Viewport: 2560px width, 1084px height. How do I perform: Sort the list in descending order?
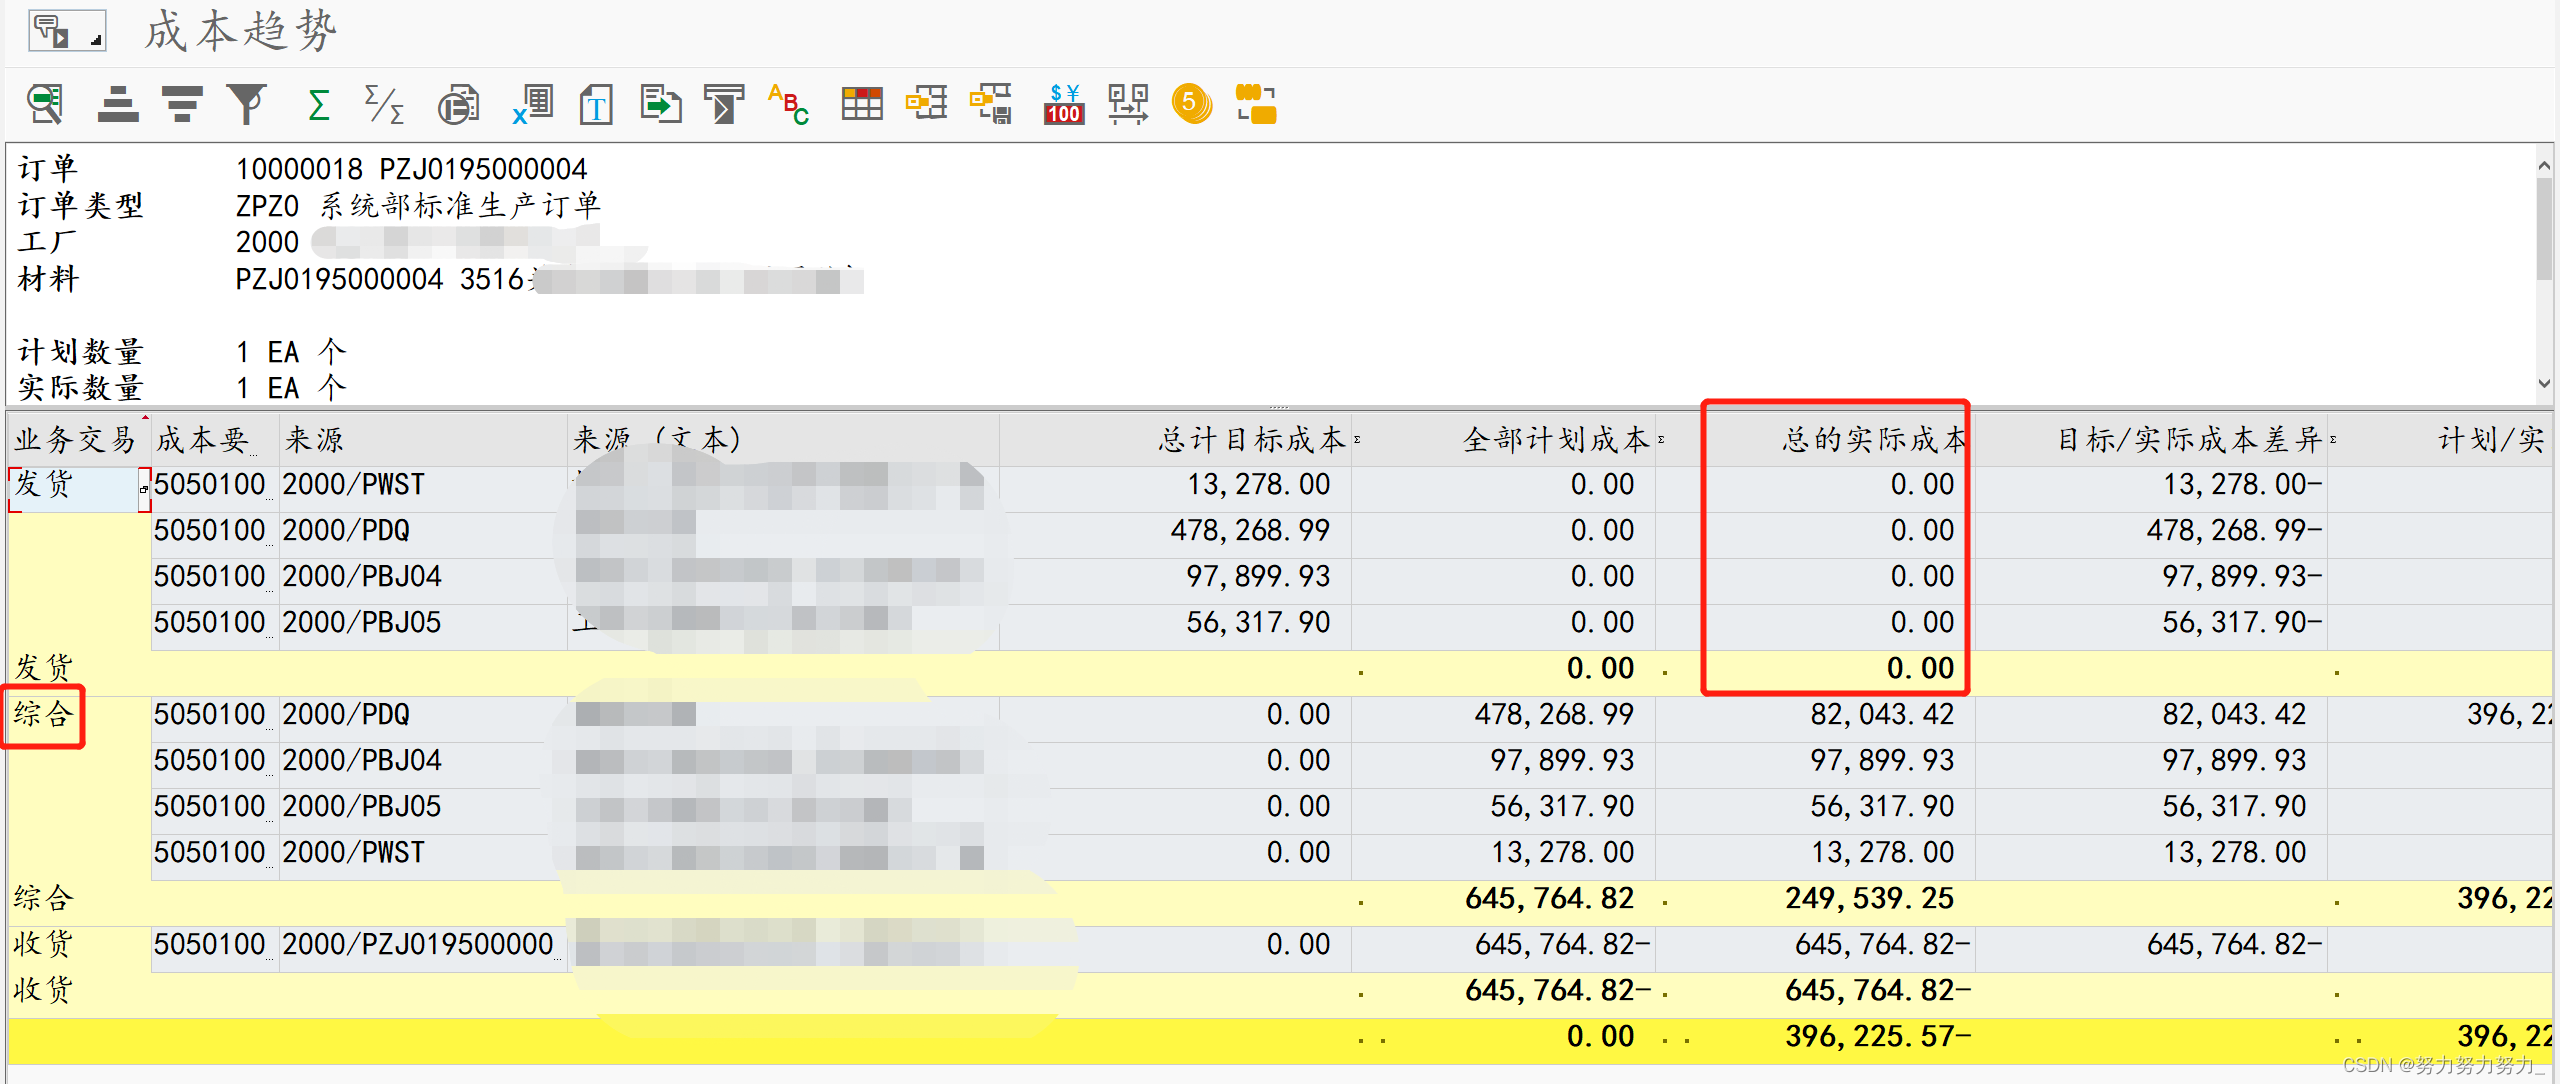point(182,104)
